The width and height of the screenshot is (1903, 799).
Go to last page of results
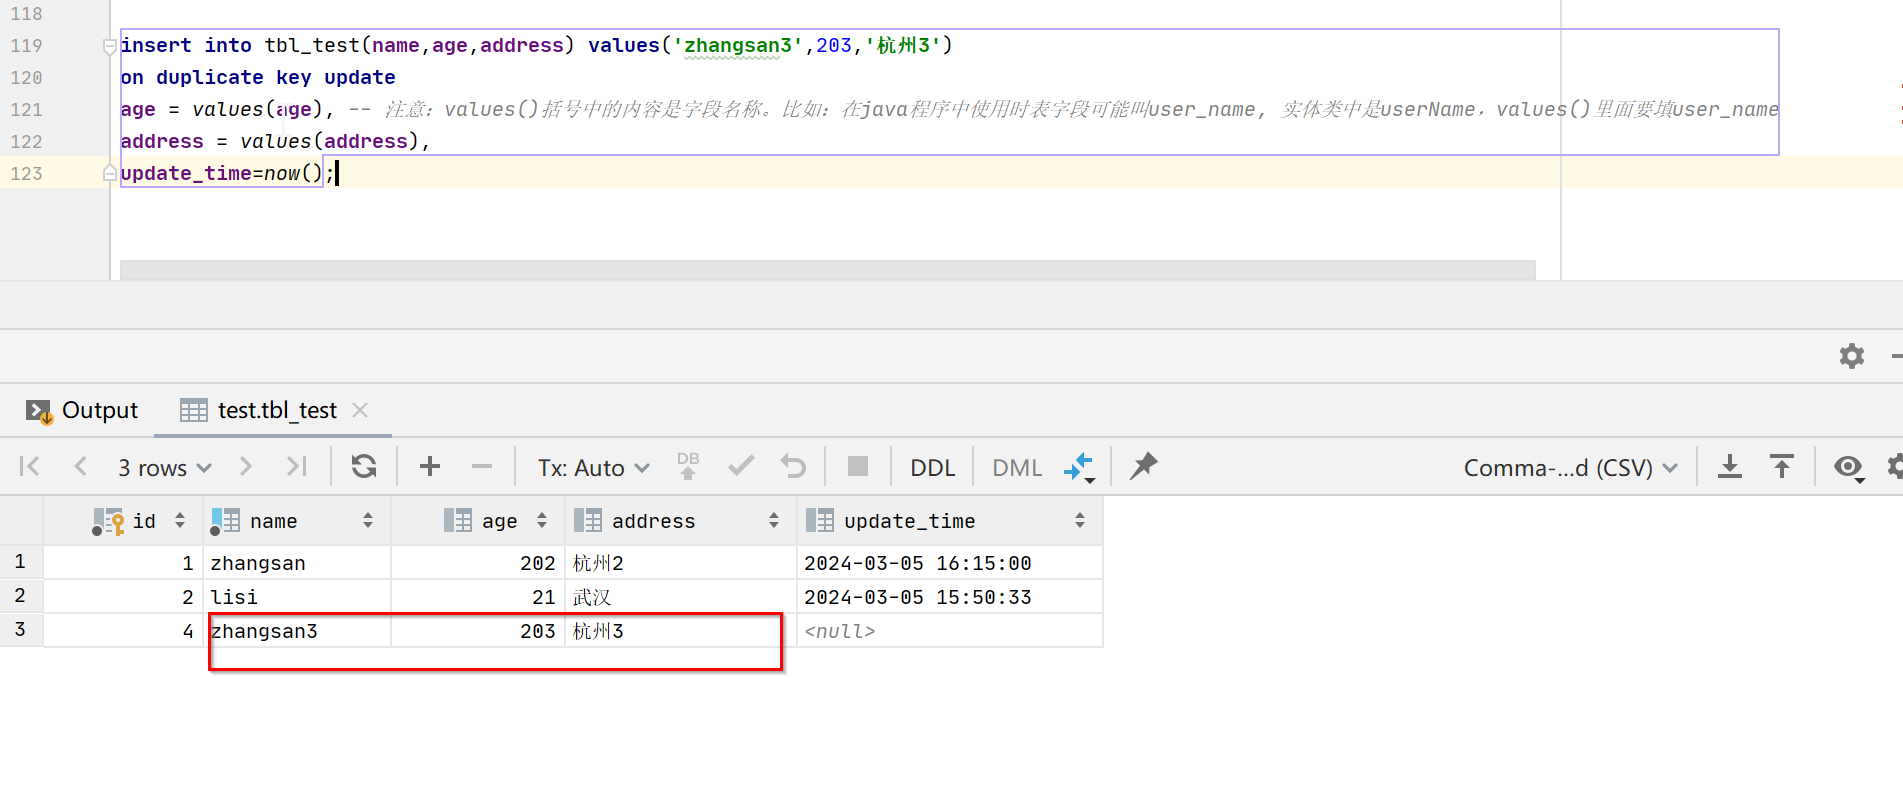point(296,467)
